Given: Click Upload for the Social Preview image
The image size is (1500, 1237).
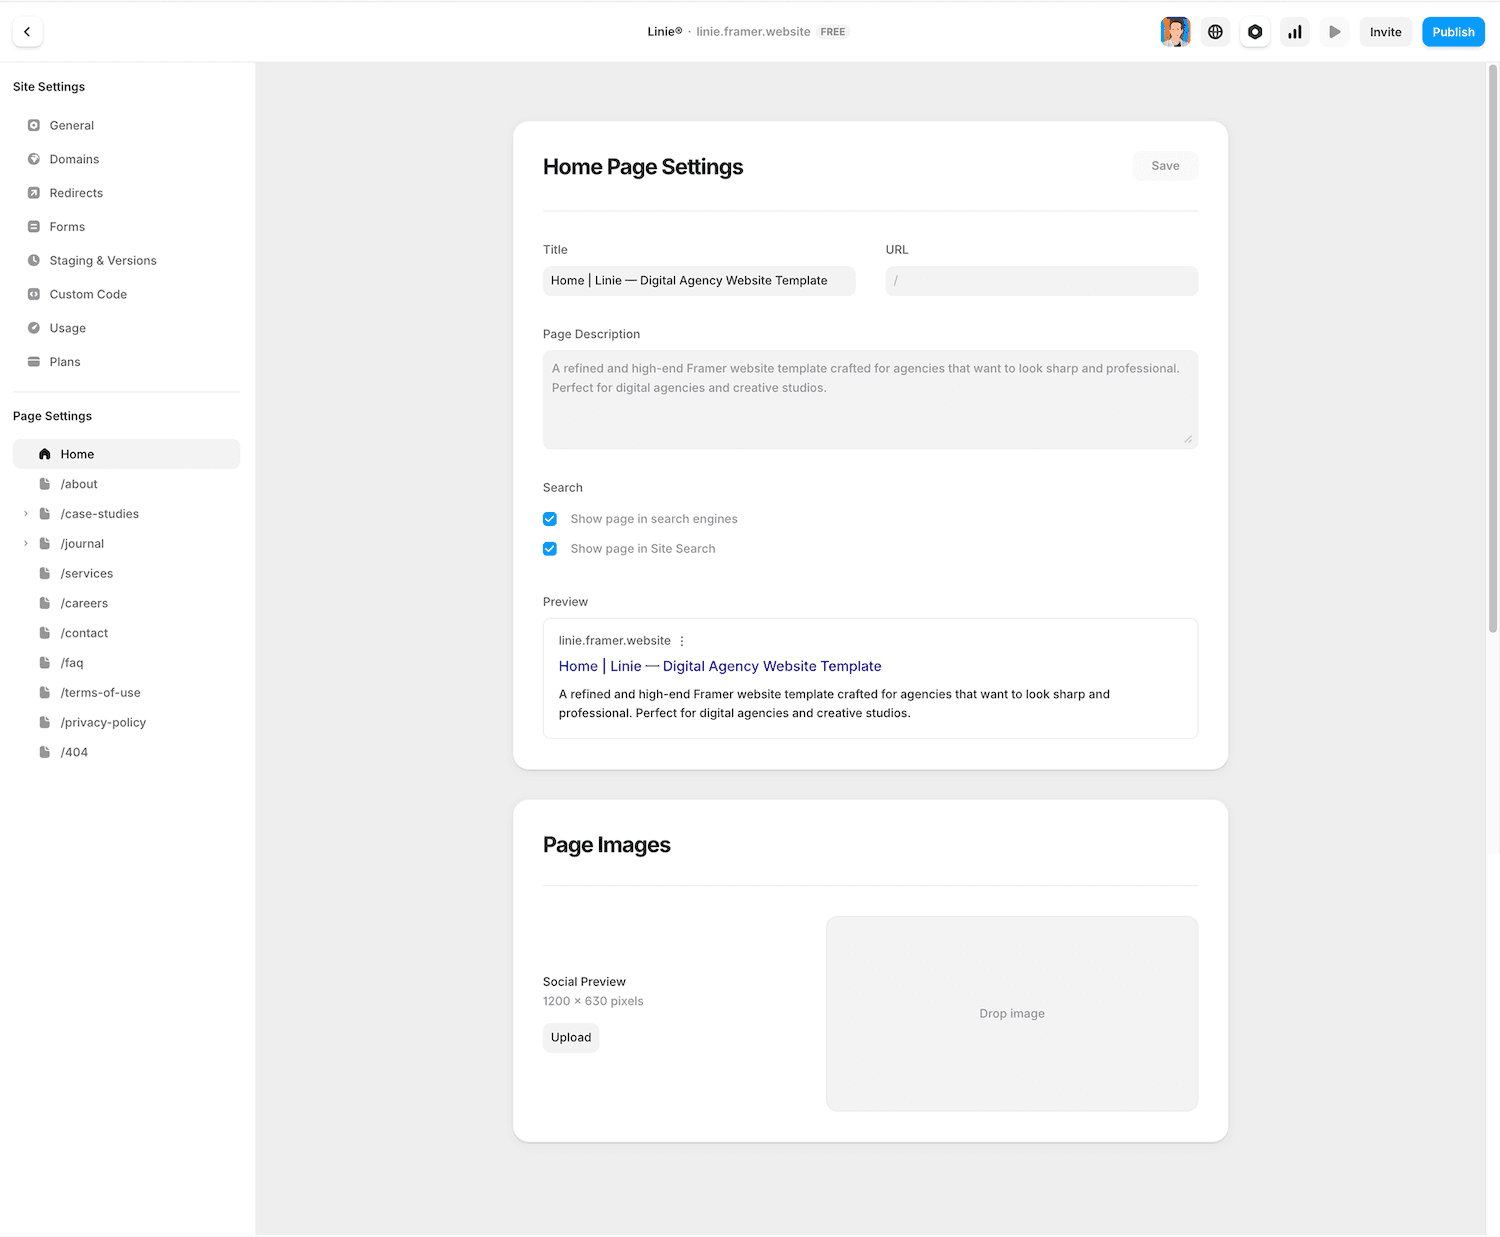Looking at the screenshot, I should (570, 1037).
